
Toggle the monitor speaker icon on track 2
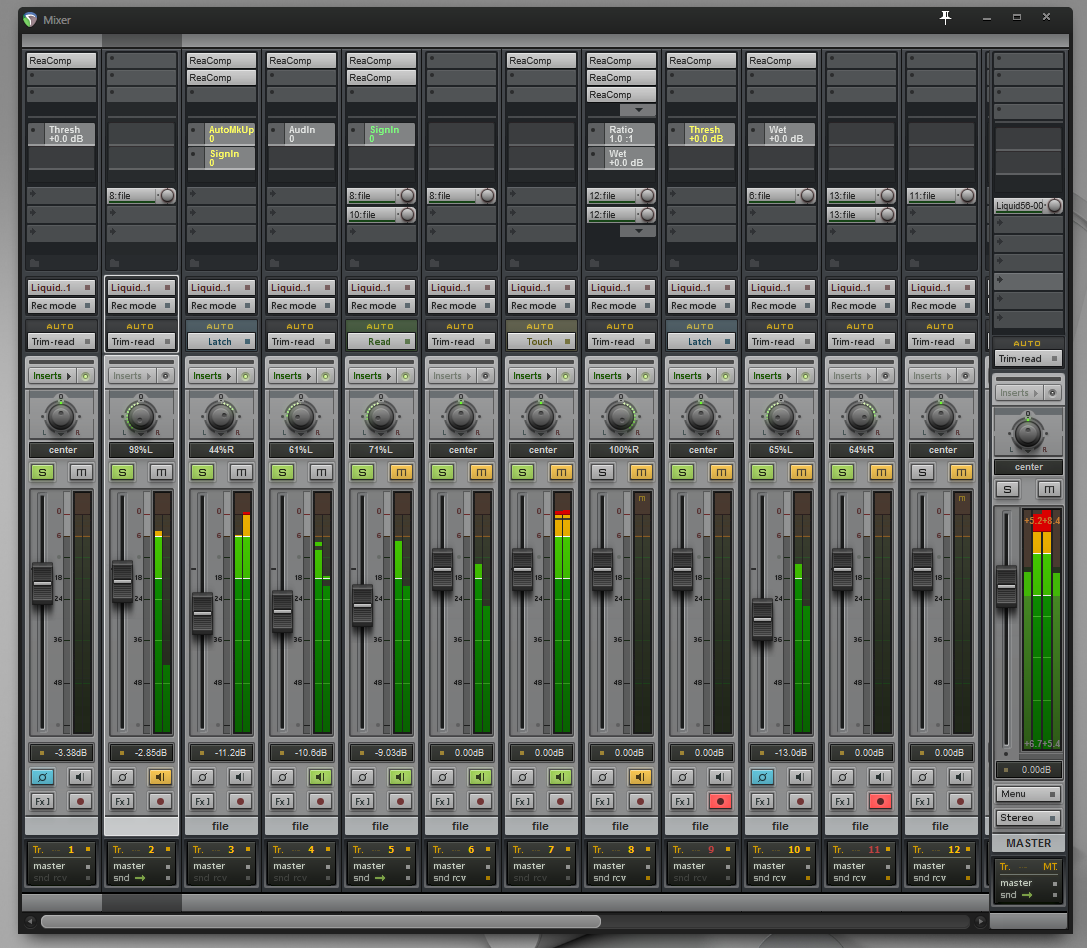160,777
